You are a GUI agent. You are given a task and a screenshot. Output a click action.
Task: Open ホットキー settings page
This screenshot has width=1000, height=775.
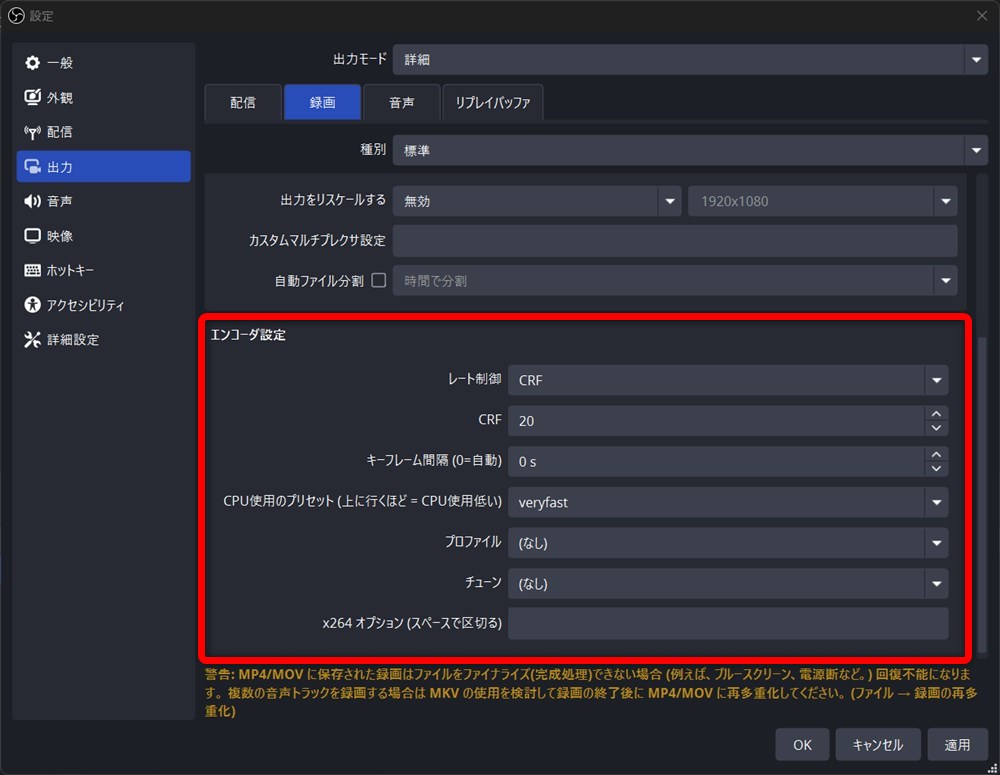tap(104, 270)
